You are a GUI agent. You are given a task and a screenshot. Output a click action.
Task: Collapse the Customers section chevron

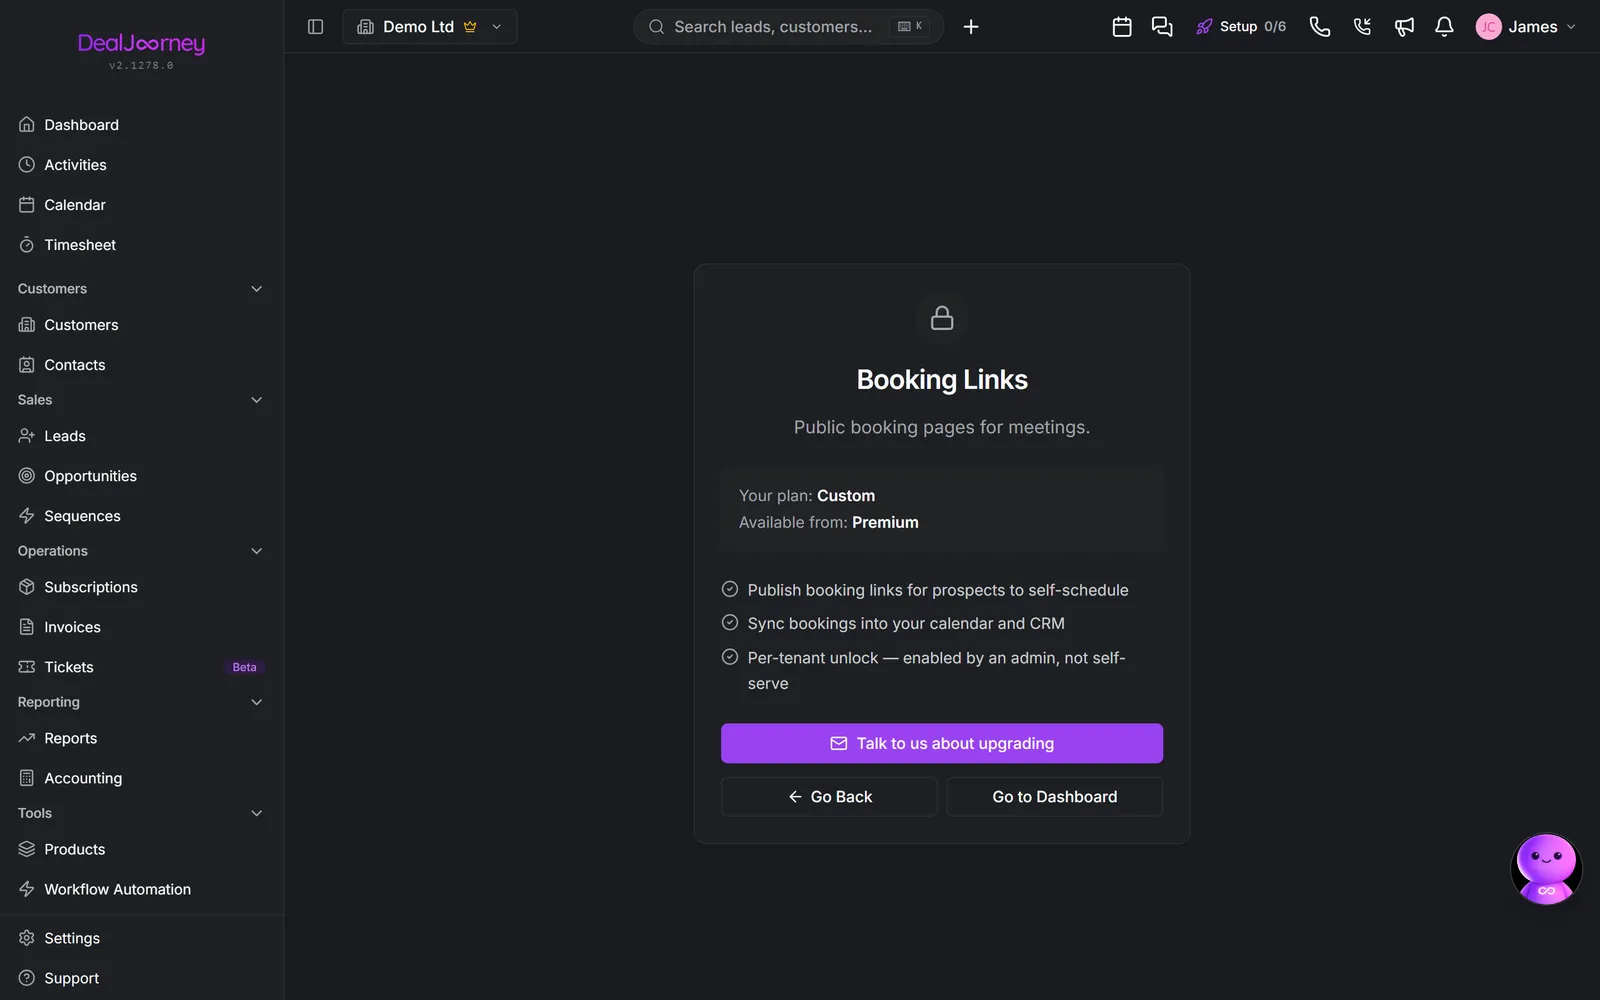(x=256, y=289)
